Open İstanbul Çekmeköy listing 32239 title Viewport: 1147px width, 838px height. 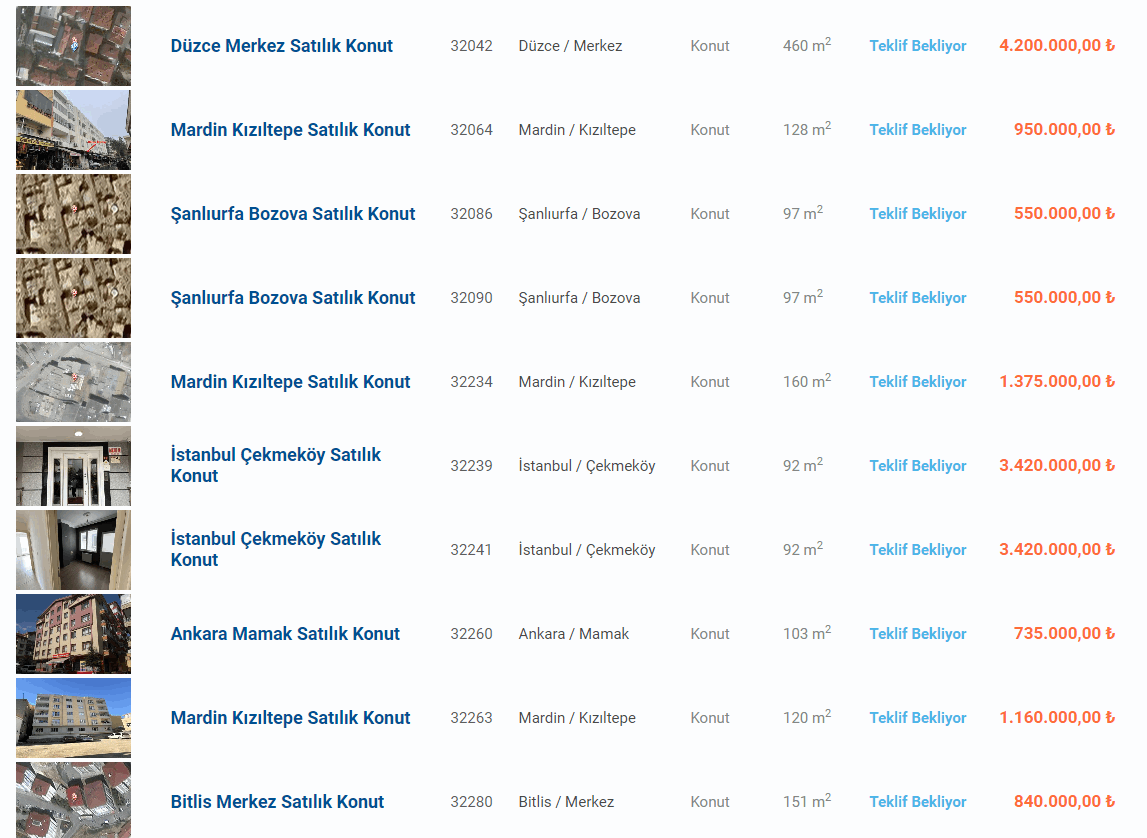click(x=276, y=466)
